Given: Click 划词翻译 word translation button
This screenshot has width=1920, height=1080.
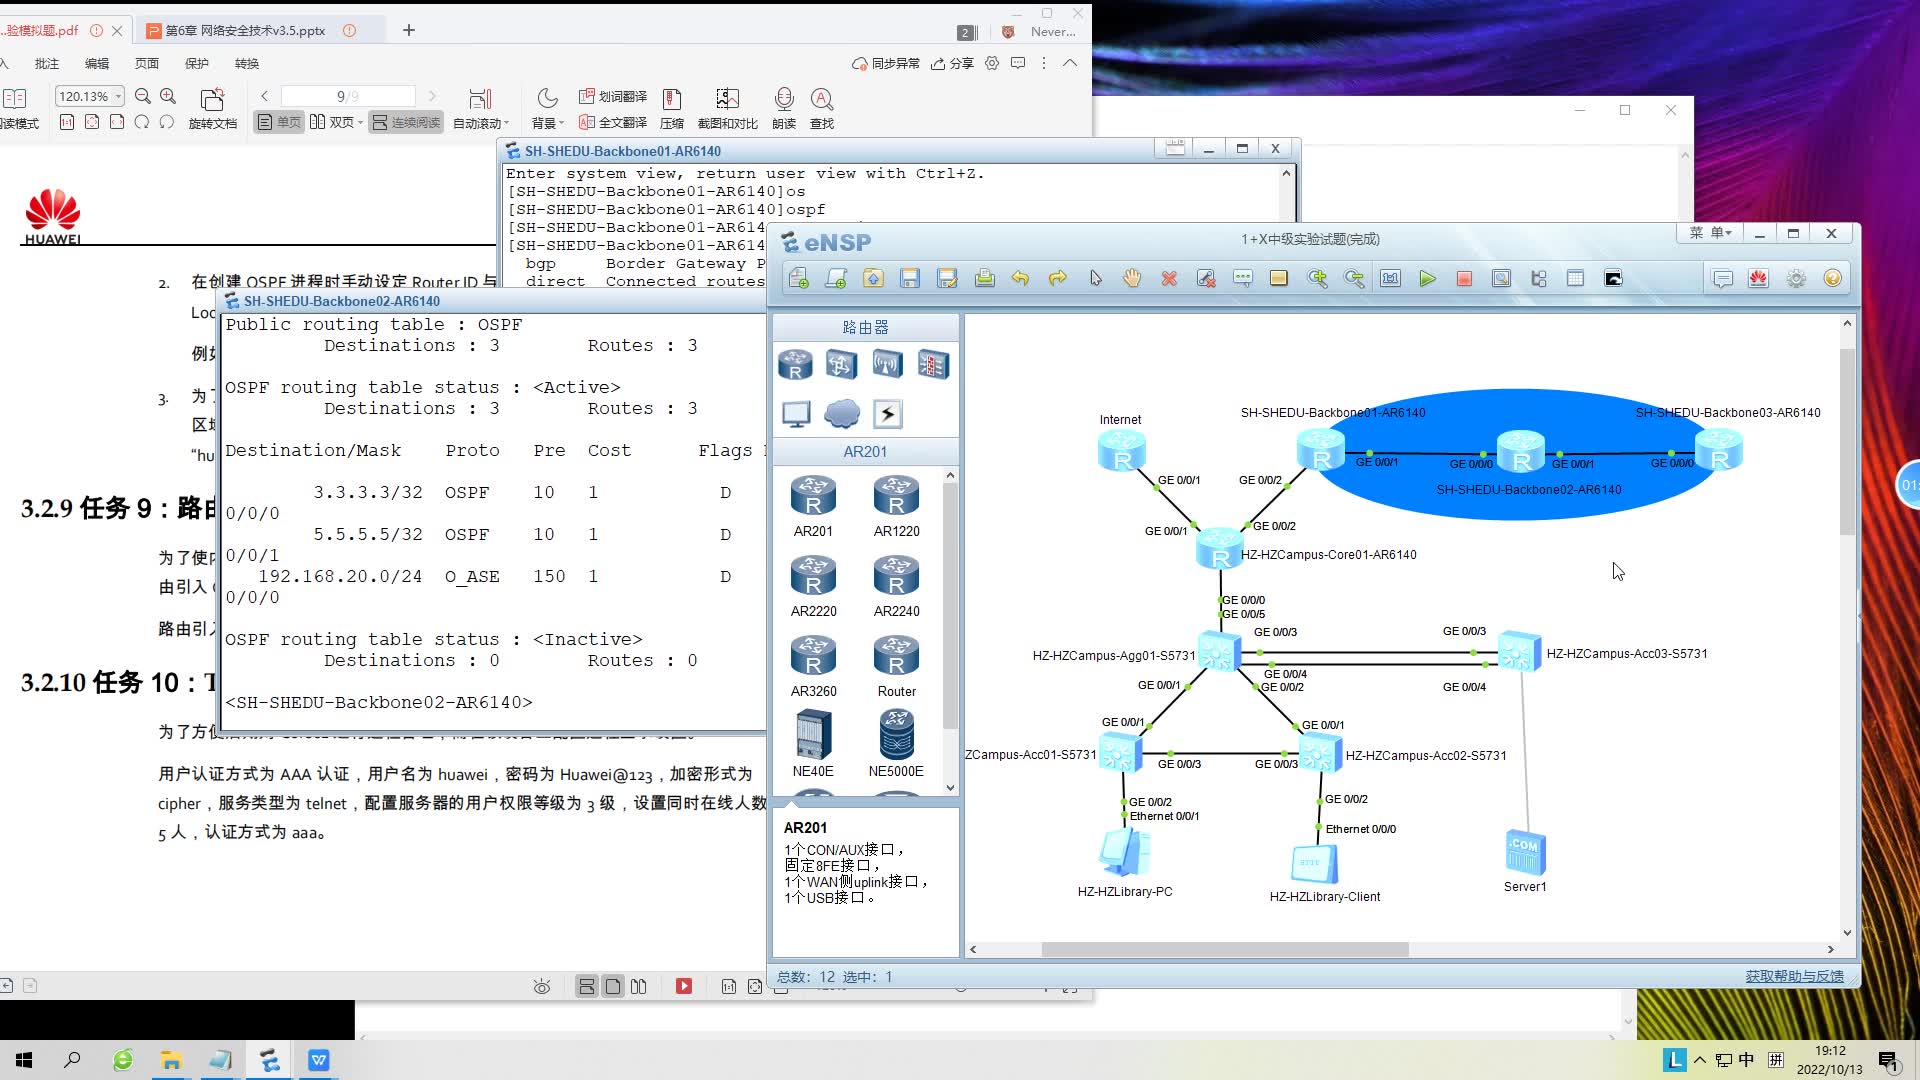Looking at the screenshot, I should click(612, 96).
